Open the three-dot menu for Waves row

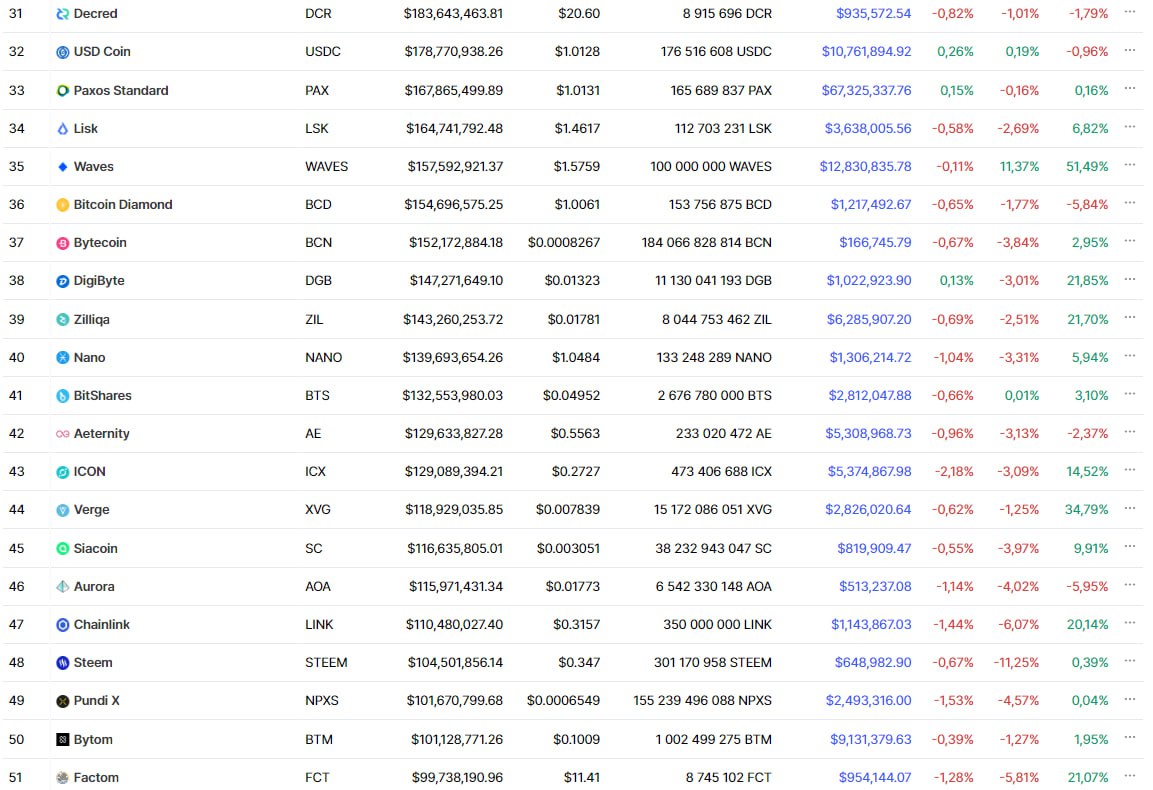[1129, 165]
